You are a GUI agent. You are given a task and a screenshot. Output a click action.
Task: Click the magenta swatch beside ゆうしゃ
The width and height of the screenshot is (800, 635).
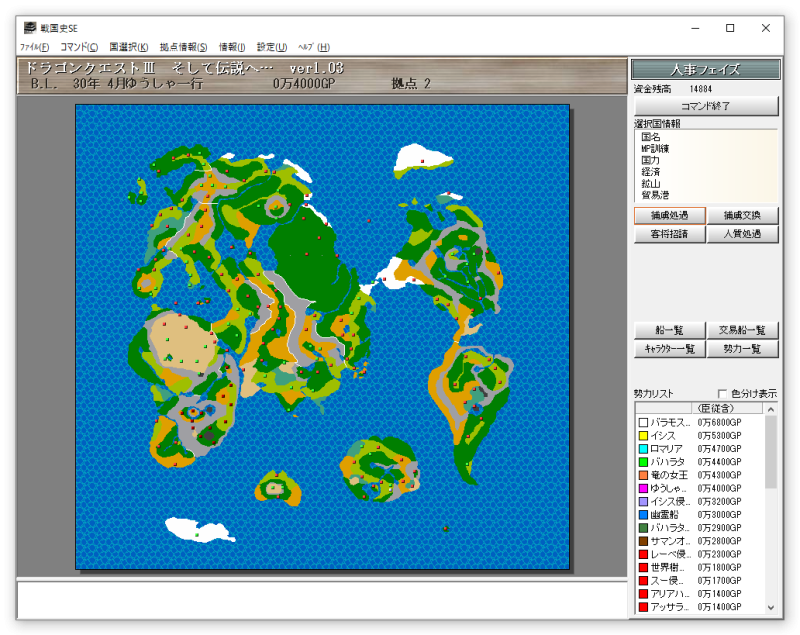coord(643,489)
